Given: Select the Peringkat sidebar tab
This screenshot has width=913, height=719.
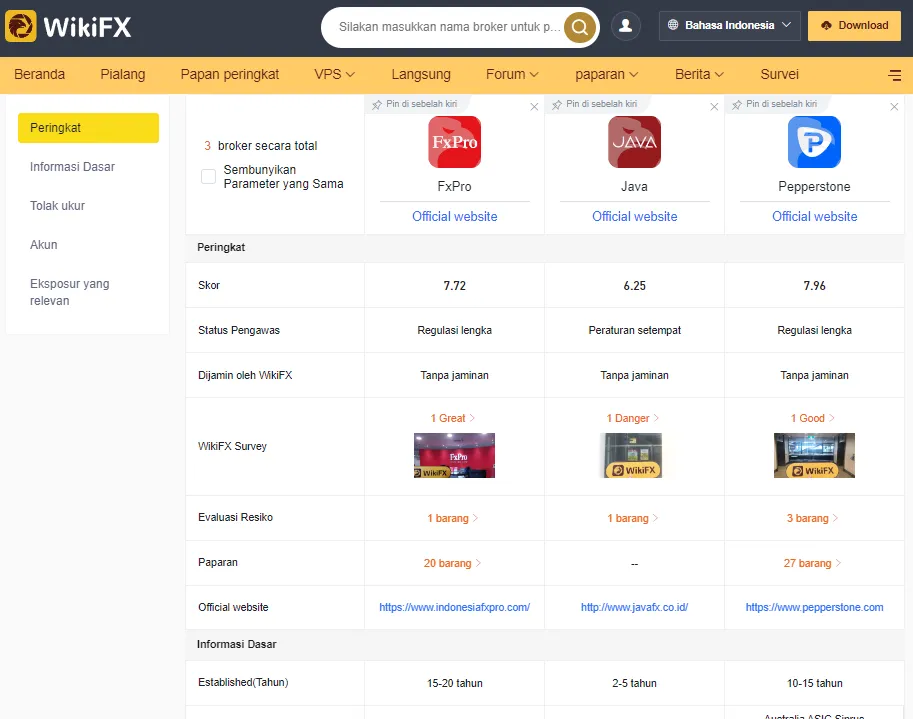Looking at the screenshot, I should tap(89, 127).
